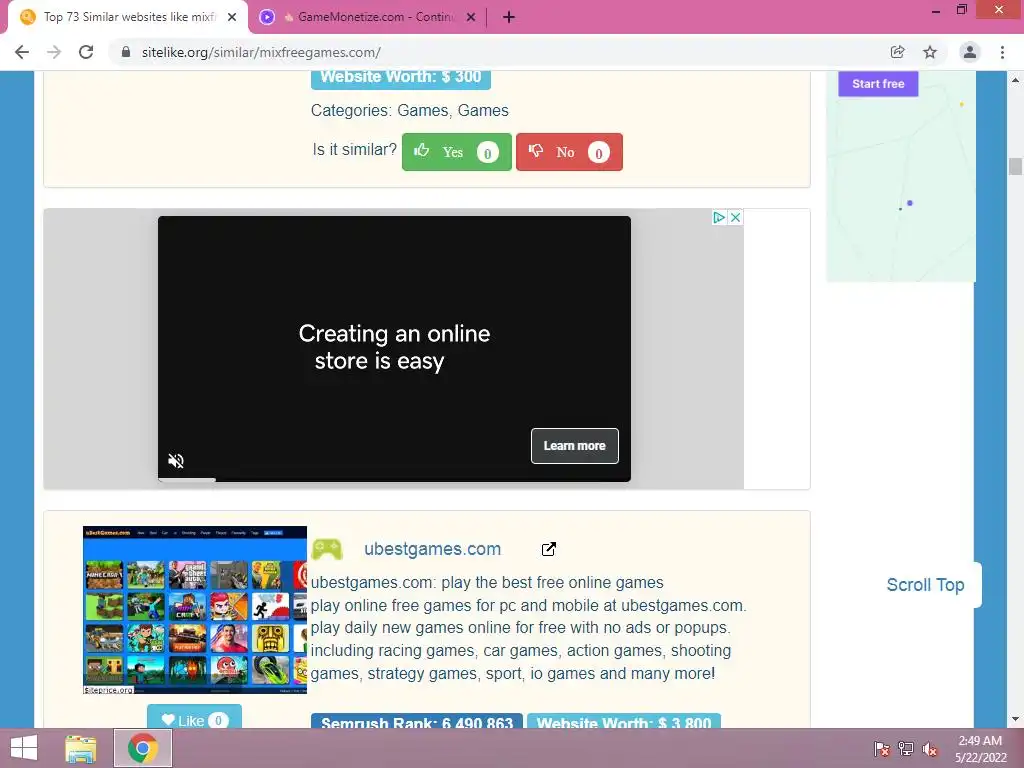Like ubestgames.com with heart button
1024x768 pixels.
click(x=194, y=717)
